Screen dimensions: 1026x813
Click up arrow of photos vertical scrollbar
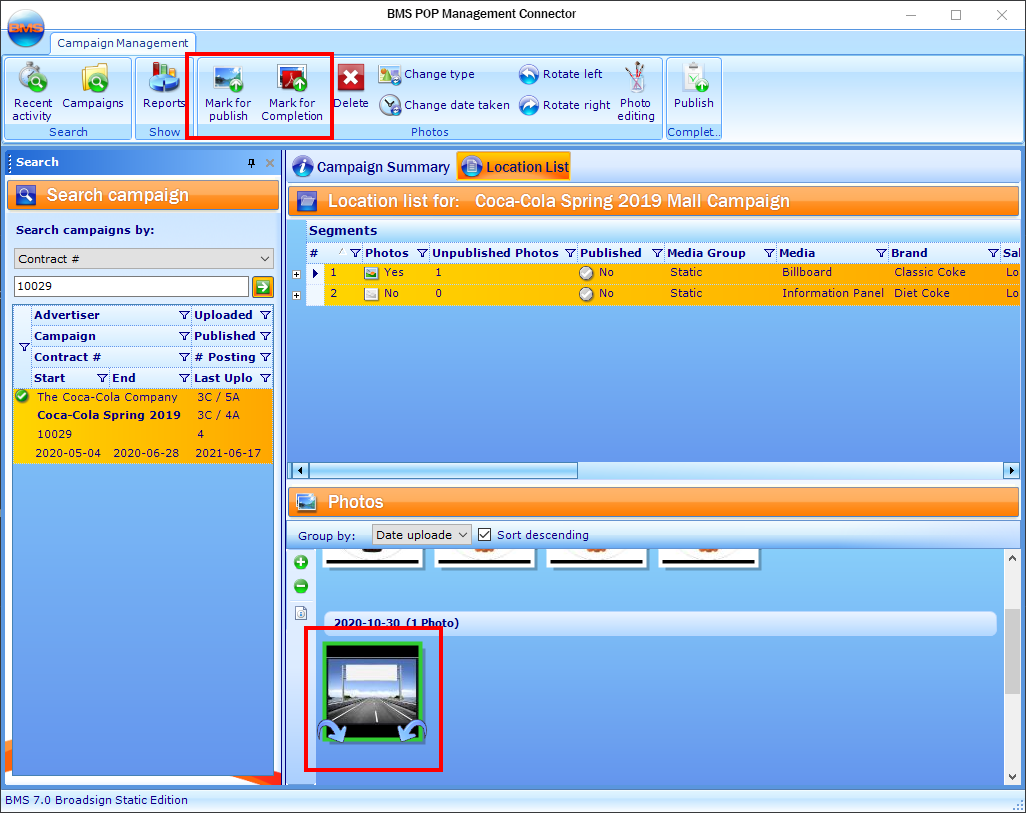(x=1012, y=558)
